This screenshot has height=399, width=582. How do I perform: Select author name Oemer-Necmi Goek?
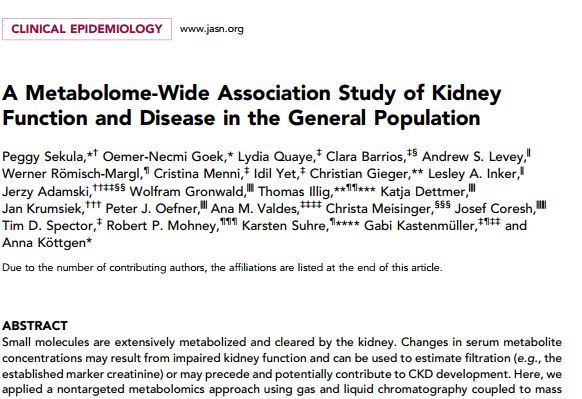tap(164, 157)
